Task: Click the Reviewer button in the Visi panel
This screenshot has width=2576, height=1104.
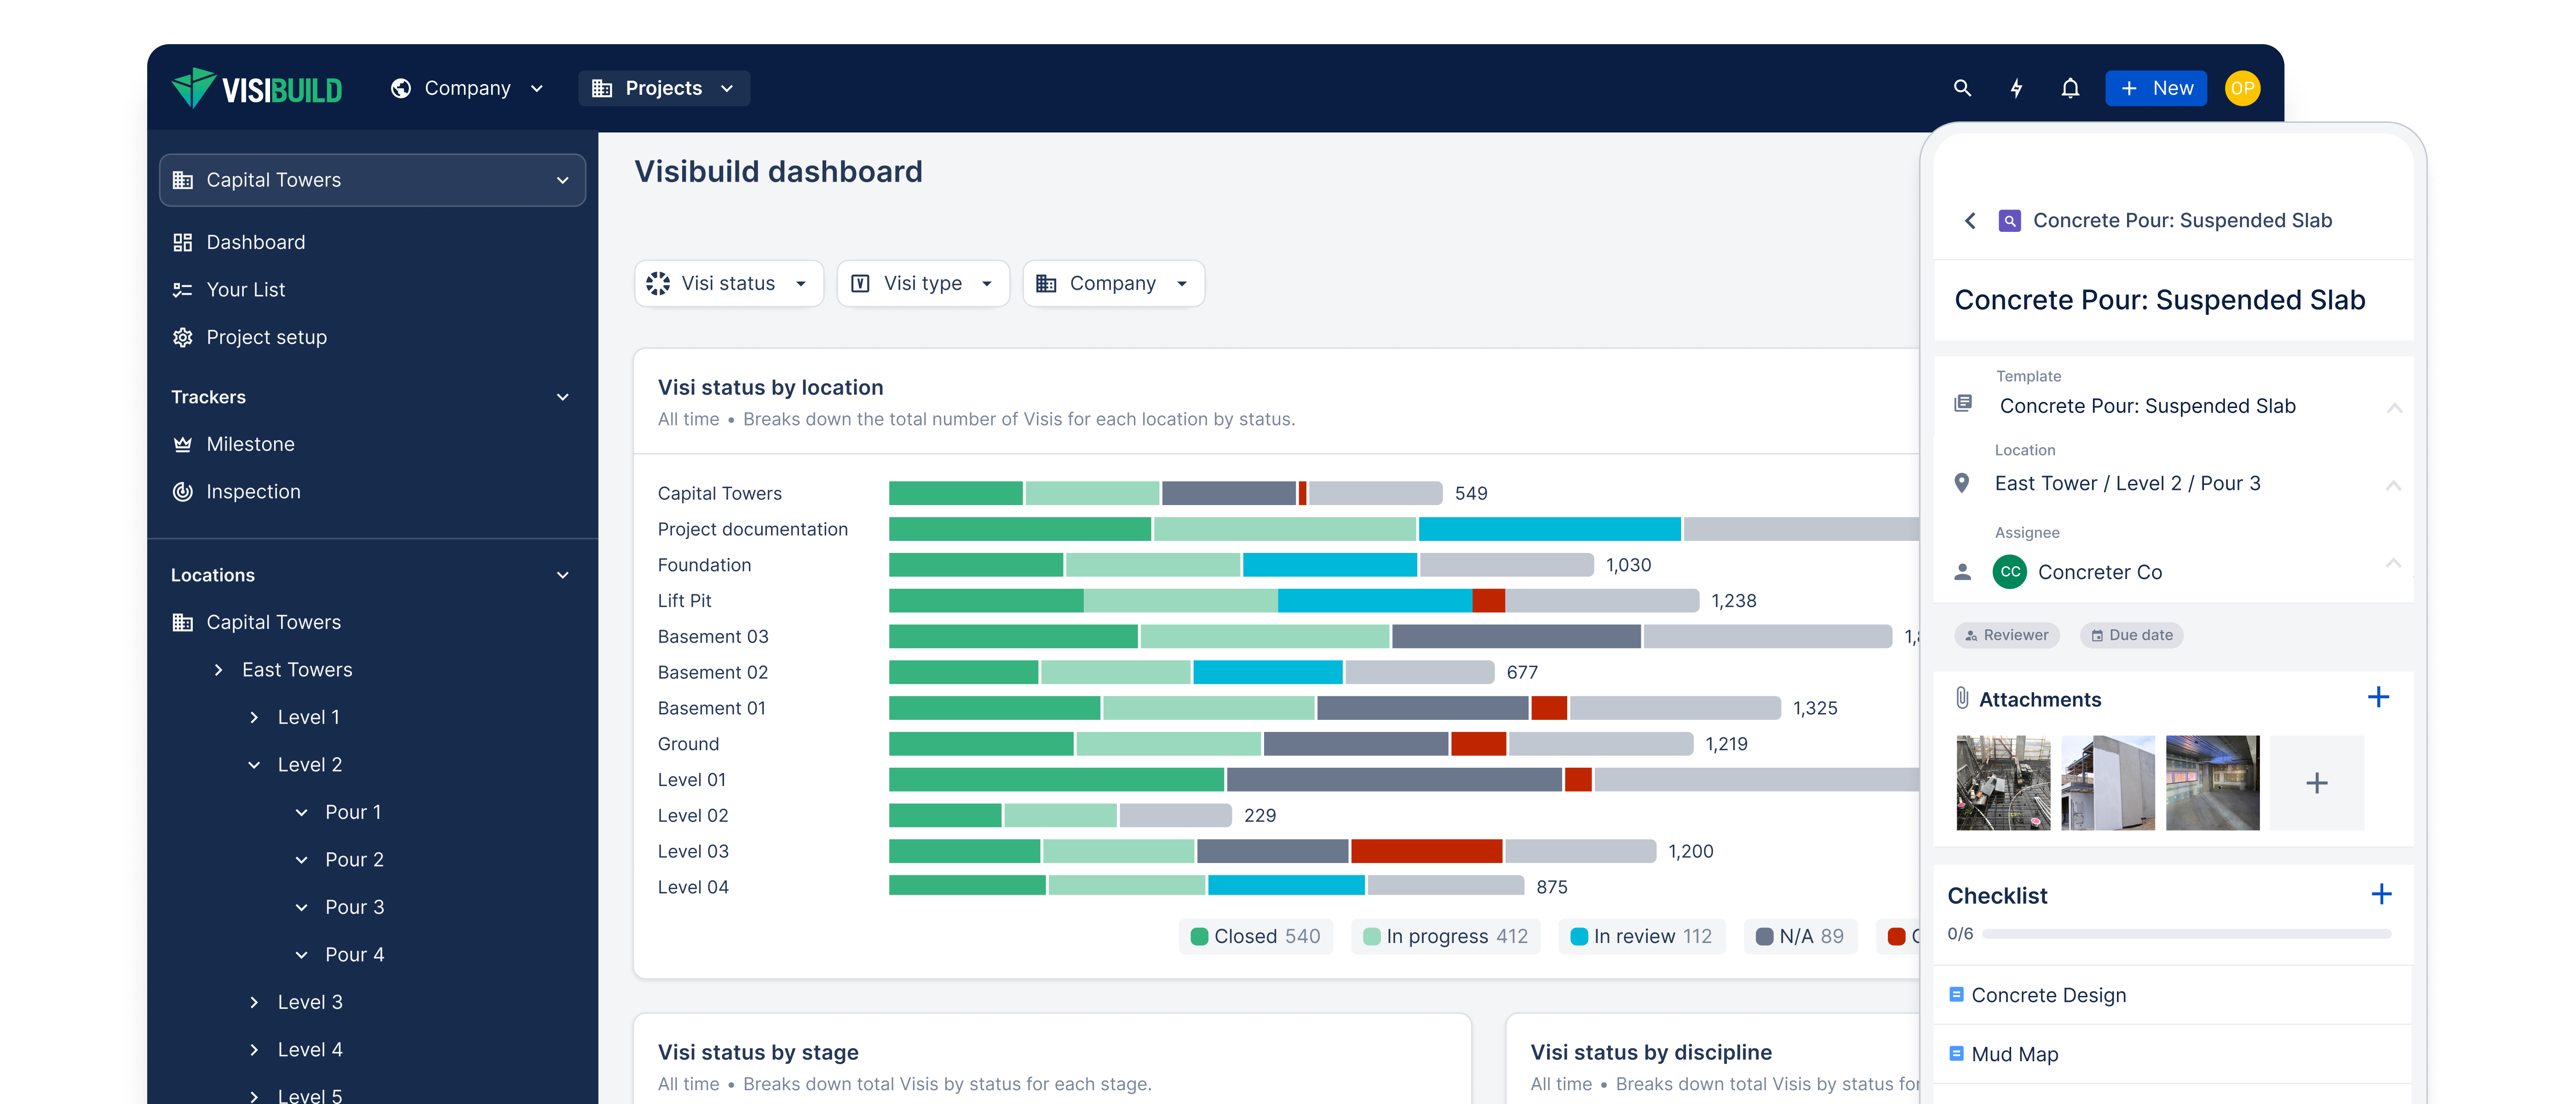Action: coord(2007,635)
